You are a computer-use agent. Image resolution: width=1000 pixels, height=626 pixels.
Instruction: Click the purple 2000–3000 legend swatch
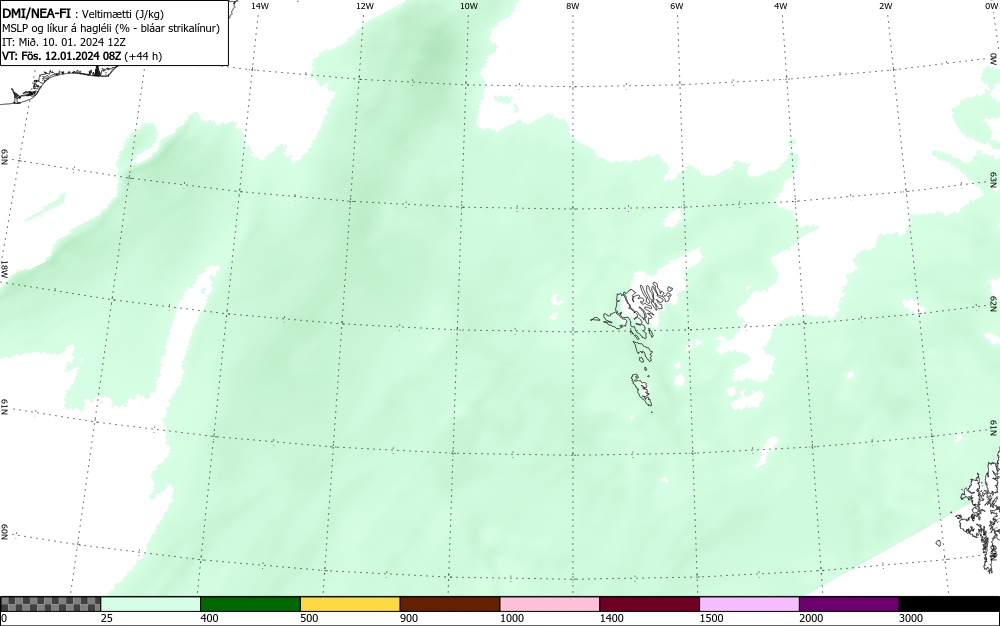pos(849,604)
